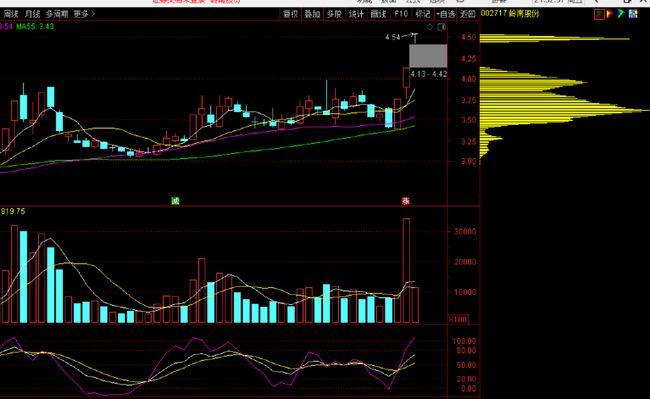Open F10 company info
650x399 pixels.
coord(401,14)
